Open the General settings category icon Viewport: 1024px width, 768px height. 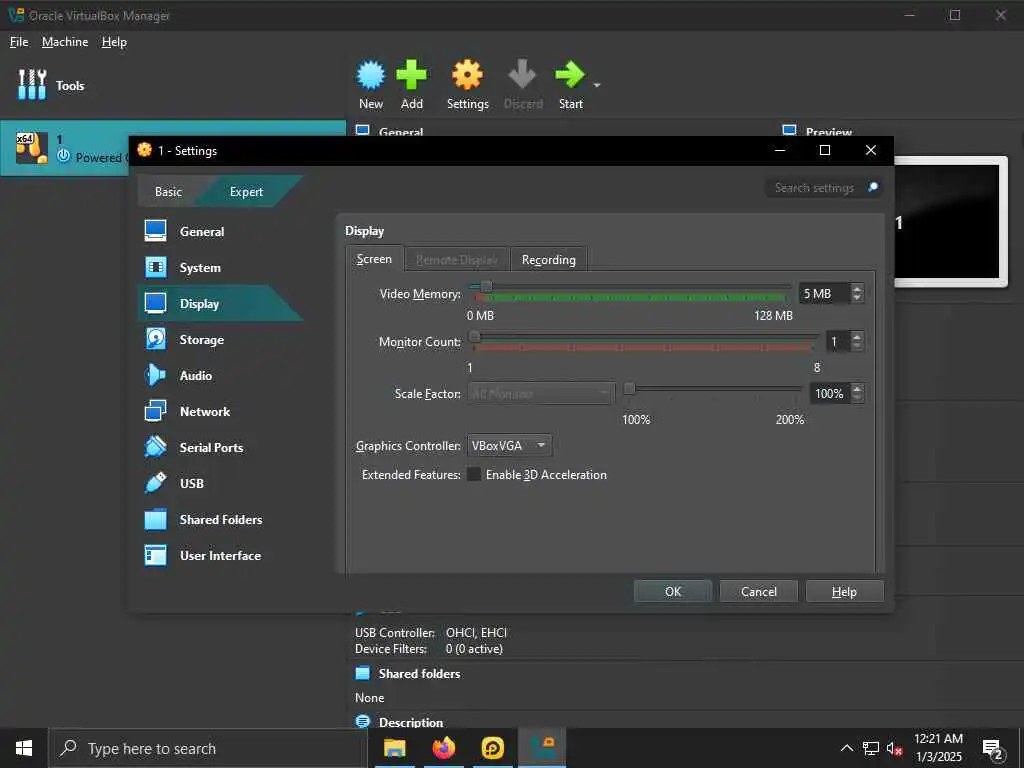(155, 231)
